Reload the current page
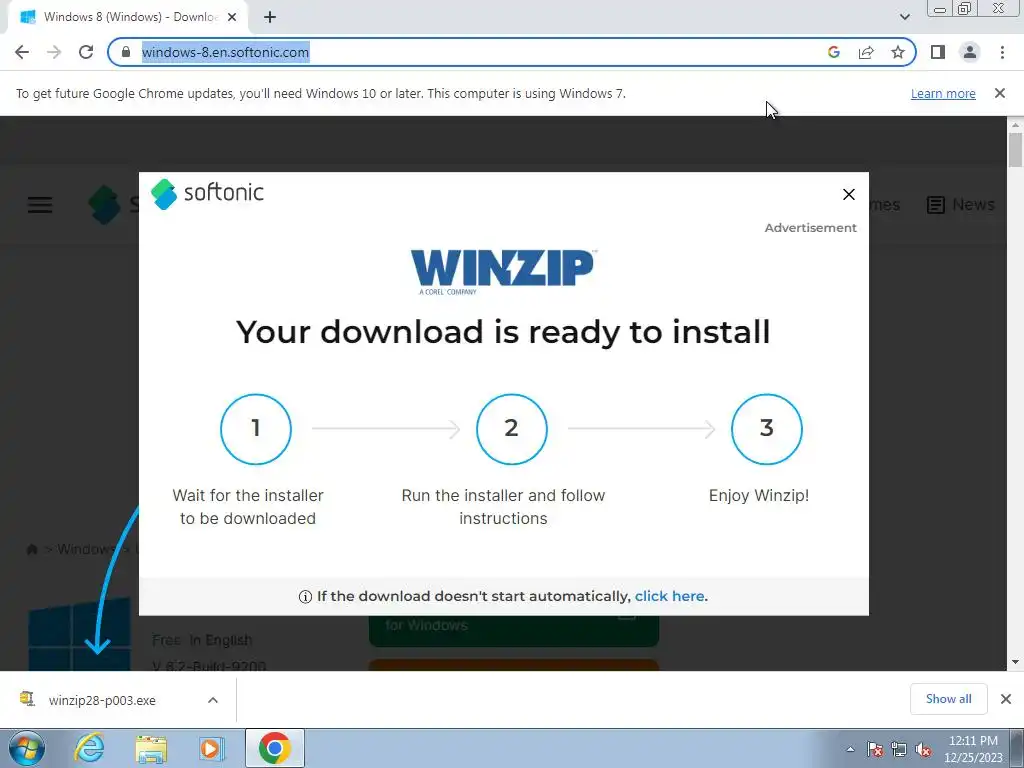Screen dimensions: 1024x768 86,52
